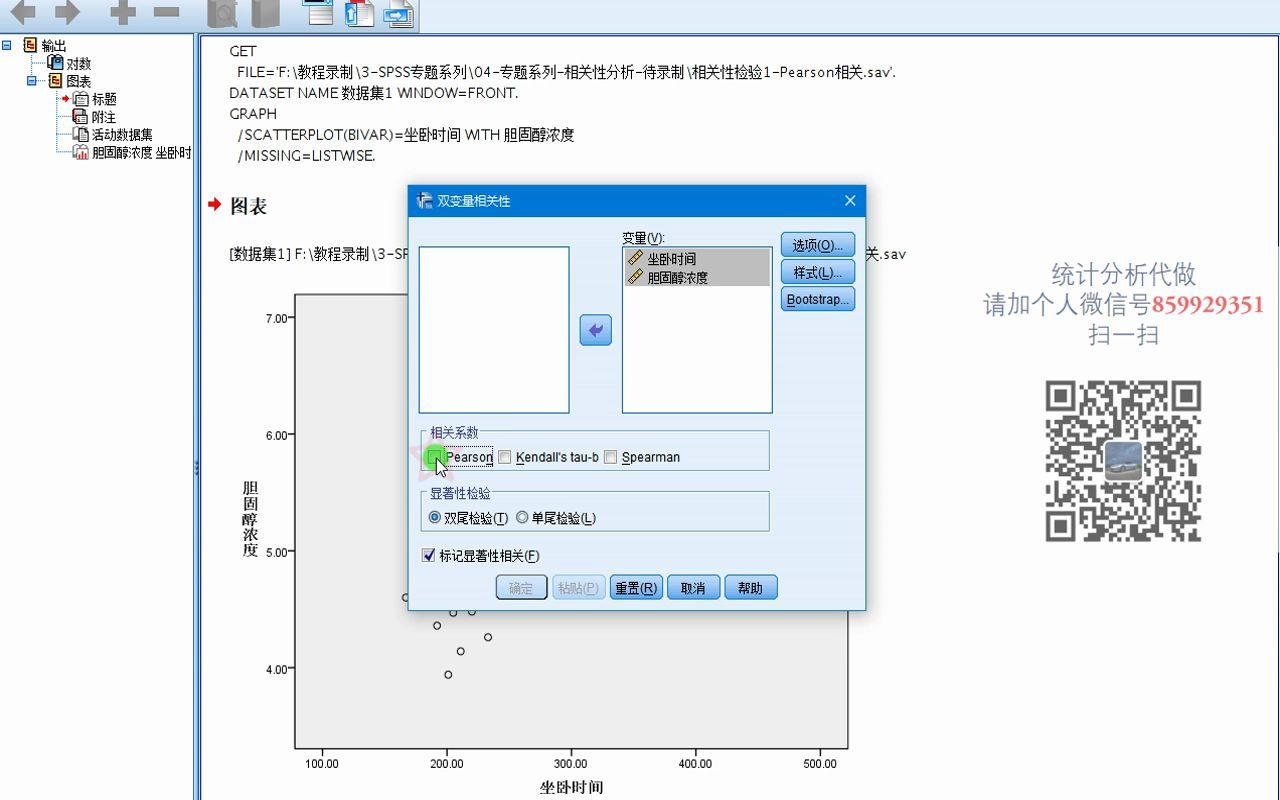Click the 确定 OK button
Image resolution: width=1280 pixels, height=800 pixels.
pos(522,587)
